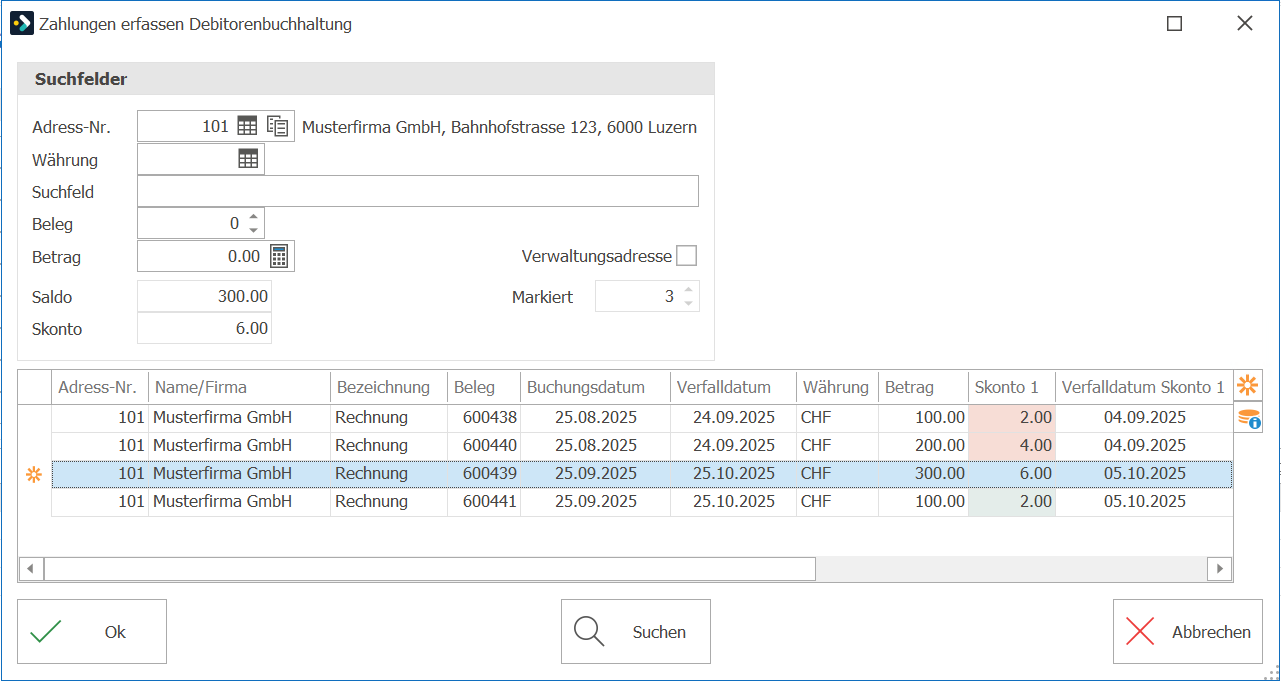Screen dimensions: 1281x682
Task: Click into the Suchfeld text input
Action: point(418,191)
